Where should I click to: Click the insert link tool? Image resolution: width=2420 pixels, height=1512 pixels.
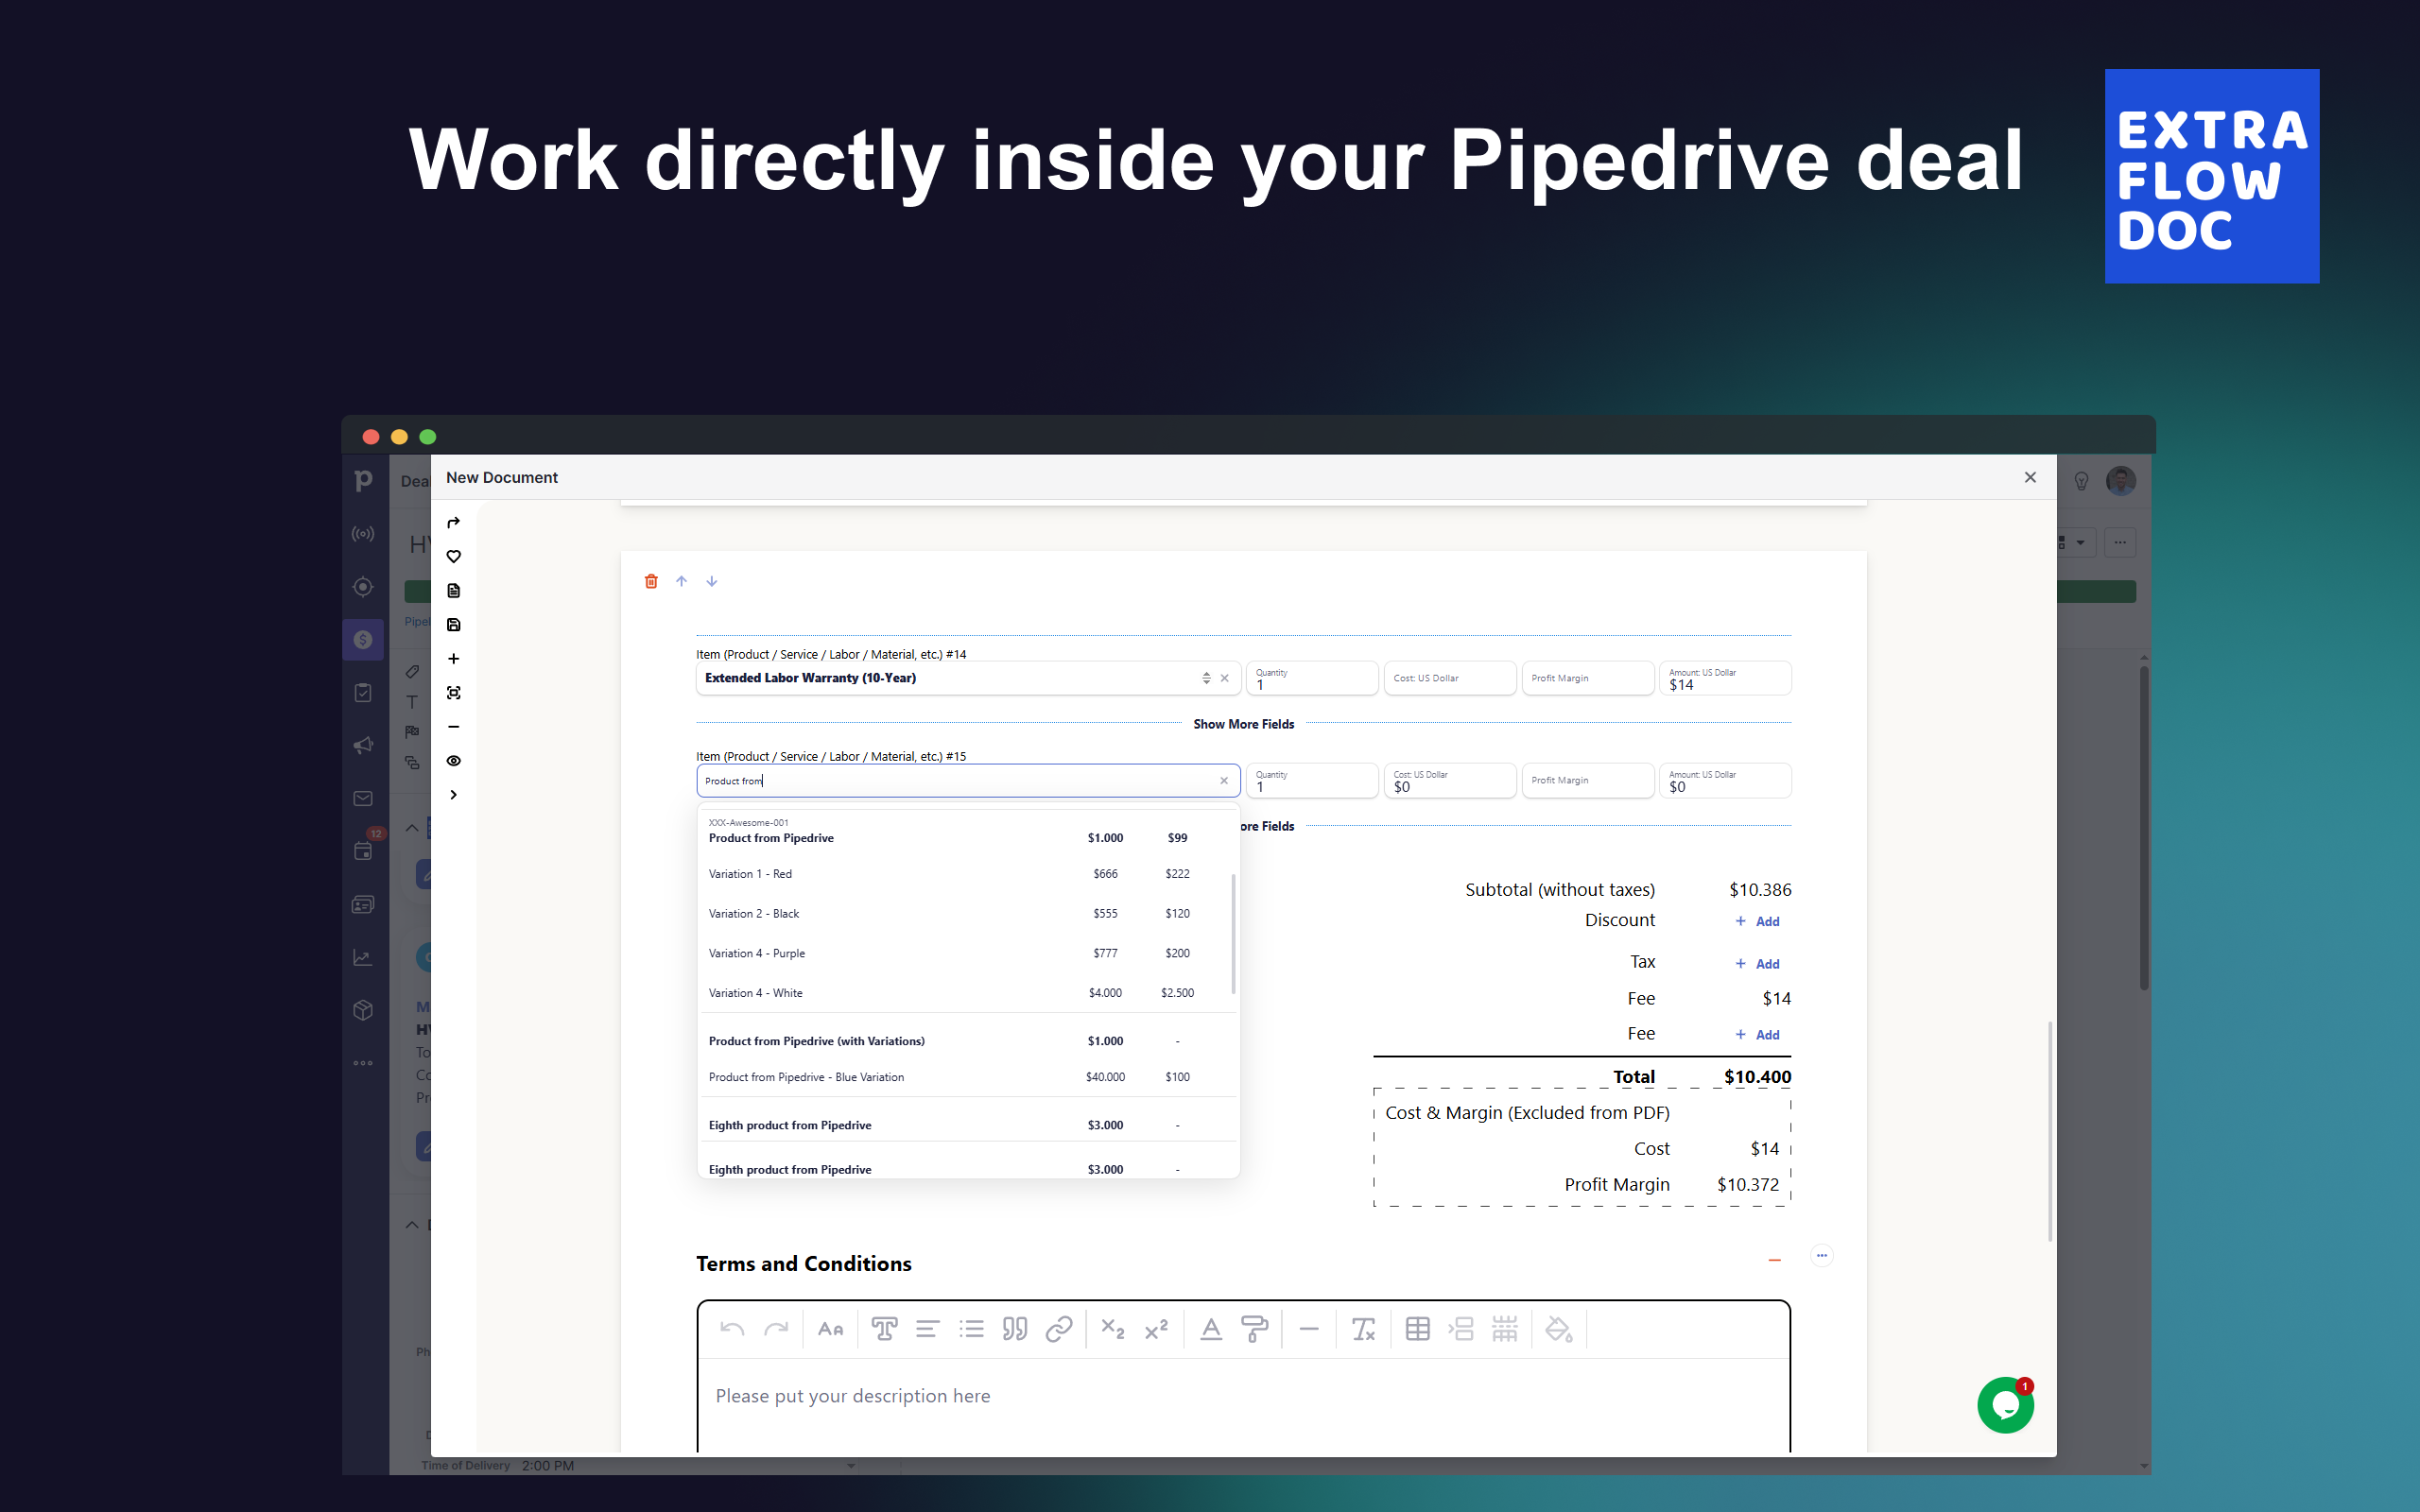pyautogui.click(x=1059, y=1329)
